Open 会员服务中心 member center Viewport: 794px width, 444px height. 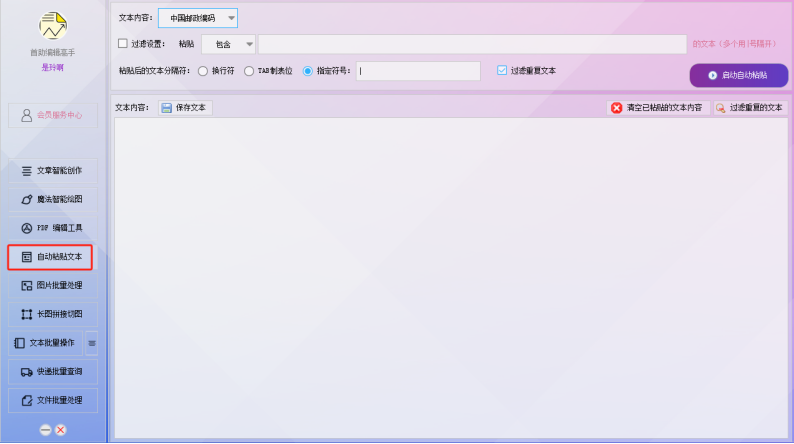point(53,115)
